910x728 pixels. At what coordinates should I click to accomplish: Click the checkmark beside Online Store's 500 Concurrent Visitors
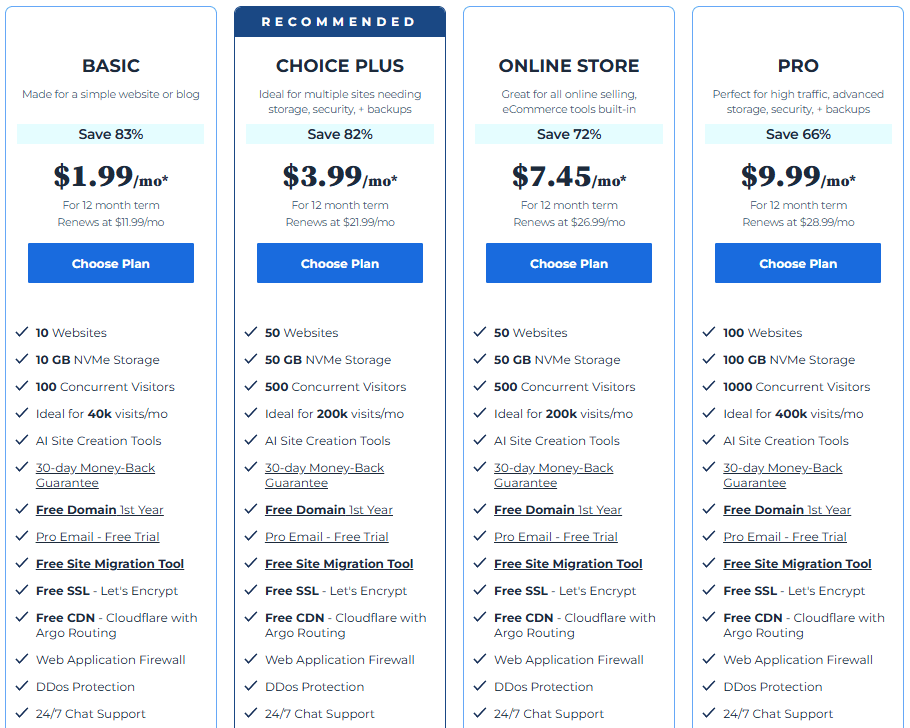(x=478, y=386)
